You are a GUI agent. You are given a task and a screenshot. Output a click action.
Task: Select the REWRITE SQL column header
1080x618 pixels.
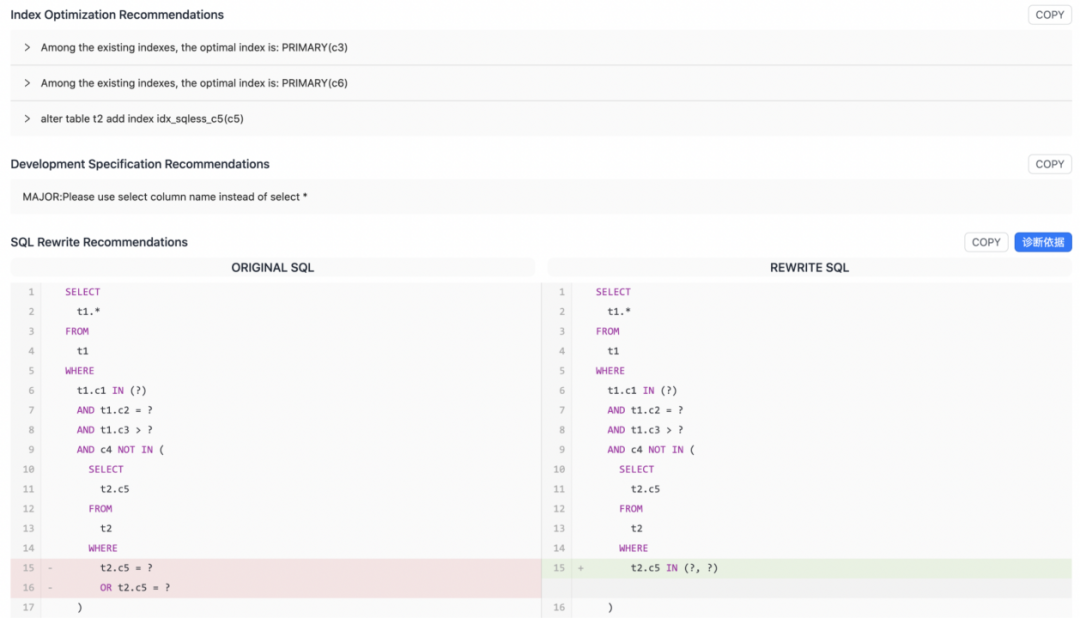click(809, 268)
